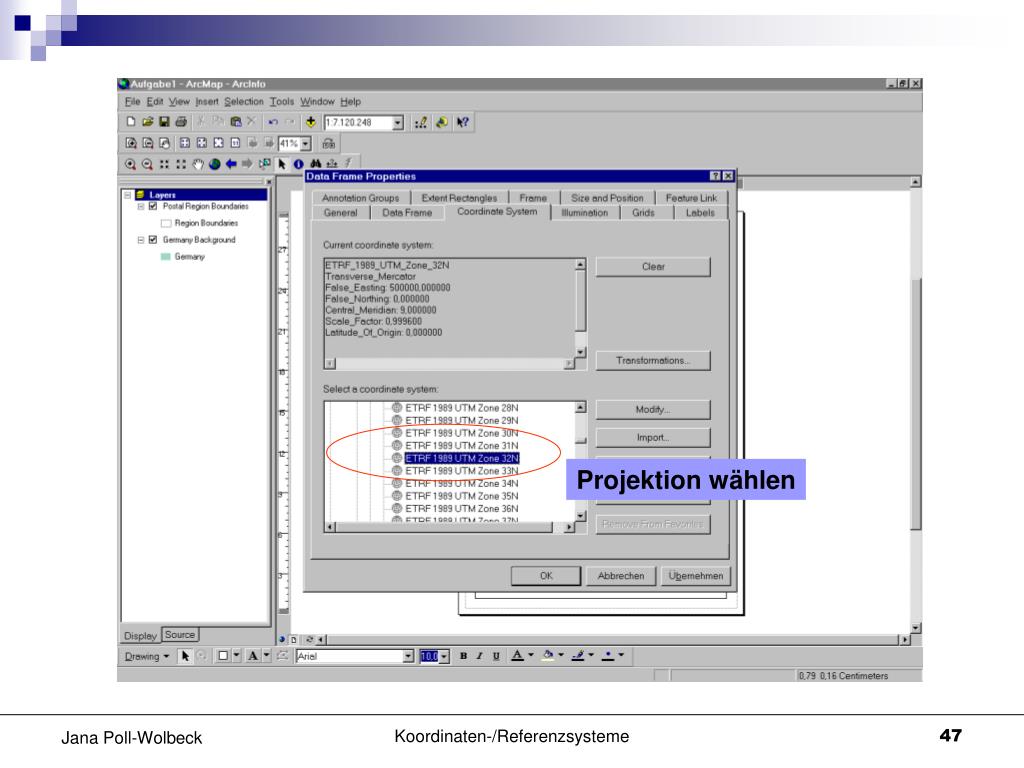Image resolution: width=1024 pixels, height=768 pixels.
Task: Click the Region Boundaries symbol swatch
Action: (x=166, y=223)
